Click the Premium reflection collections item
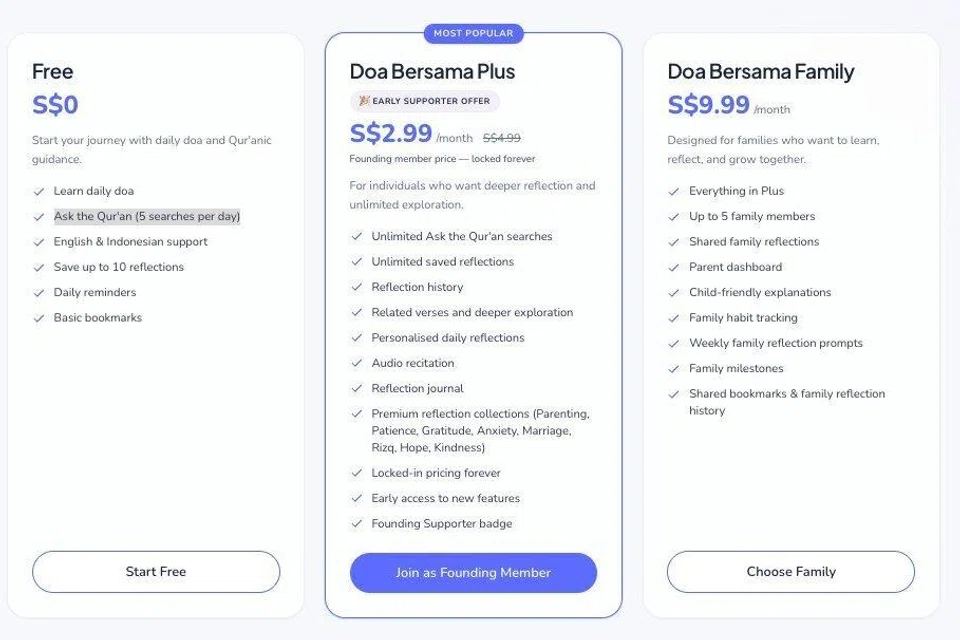 (x=481, y=431)
